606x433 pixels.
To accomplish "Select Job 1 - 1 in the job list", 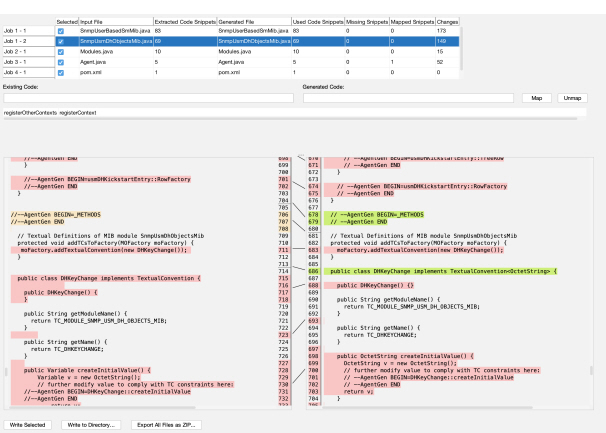I will tap(26, 31).
